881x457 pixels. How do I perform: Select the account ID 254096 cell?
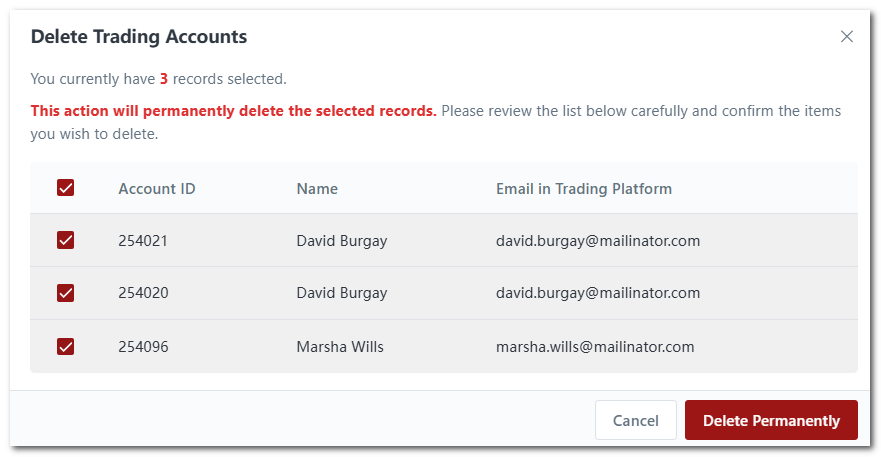(143, 346)
